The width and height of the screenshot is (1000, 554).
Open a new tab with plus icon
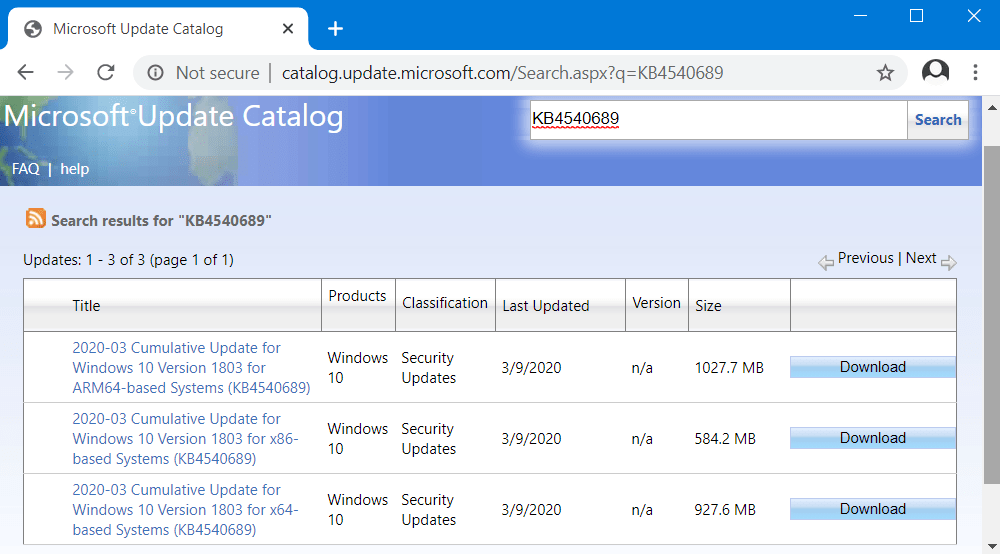point(335,29)
